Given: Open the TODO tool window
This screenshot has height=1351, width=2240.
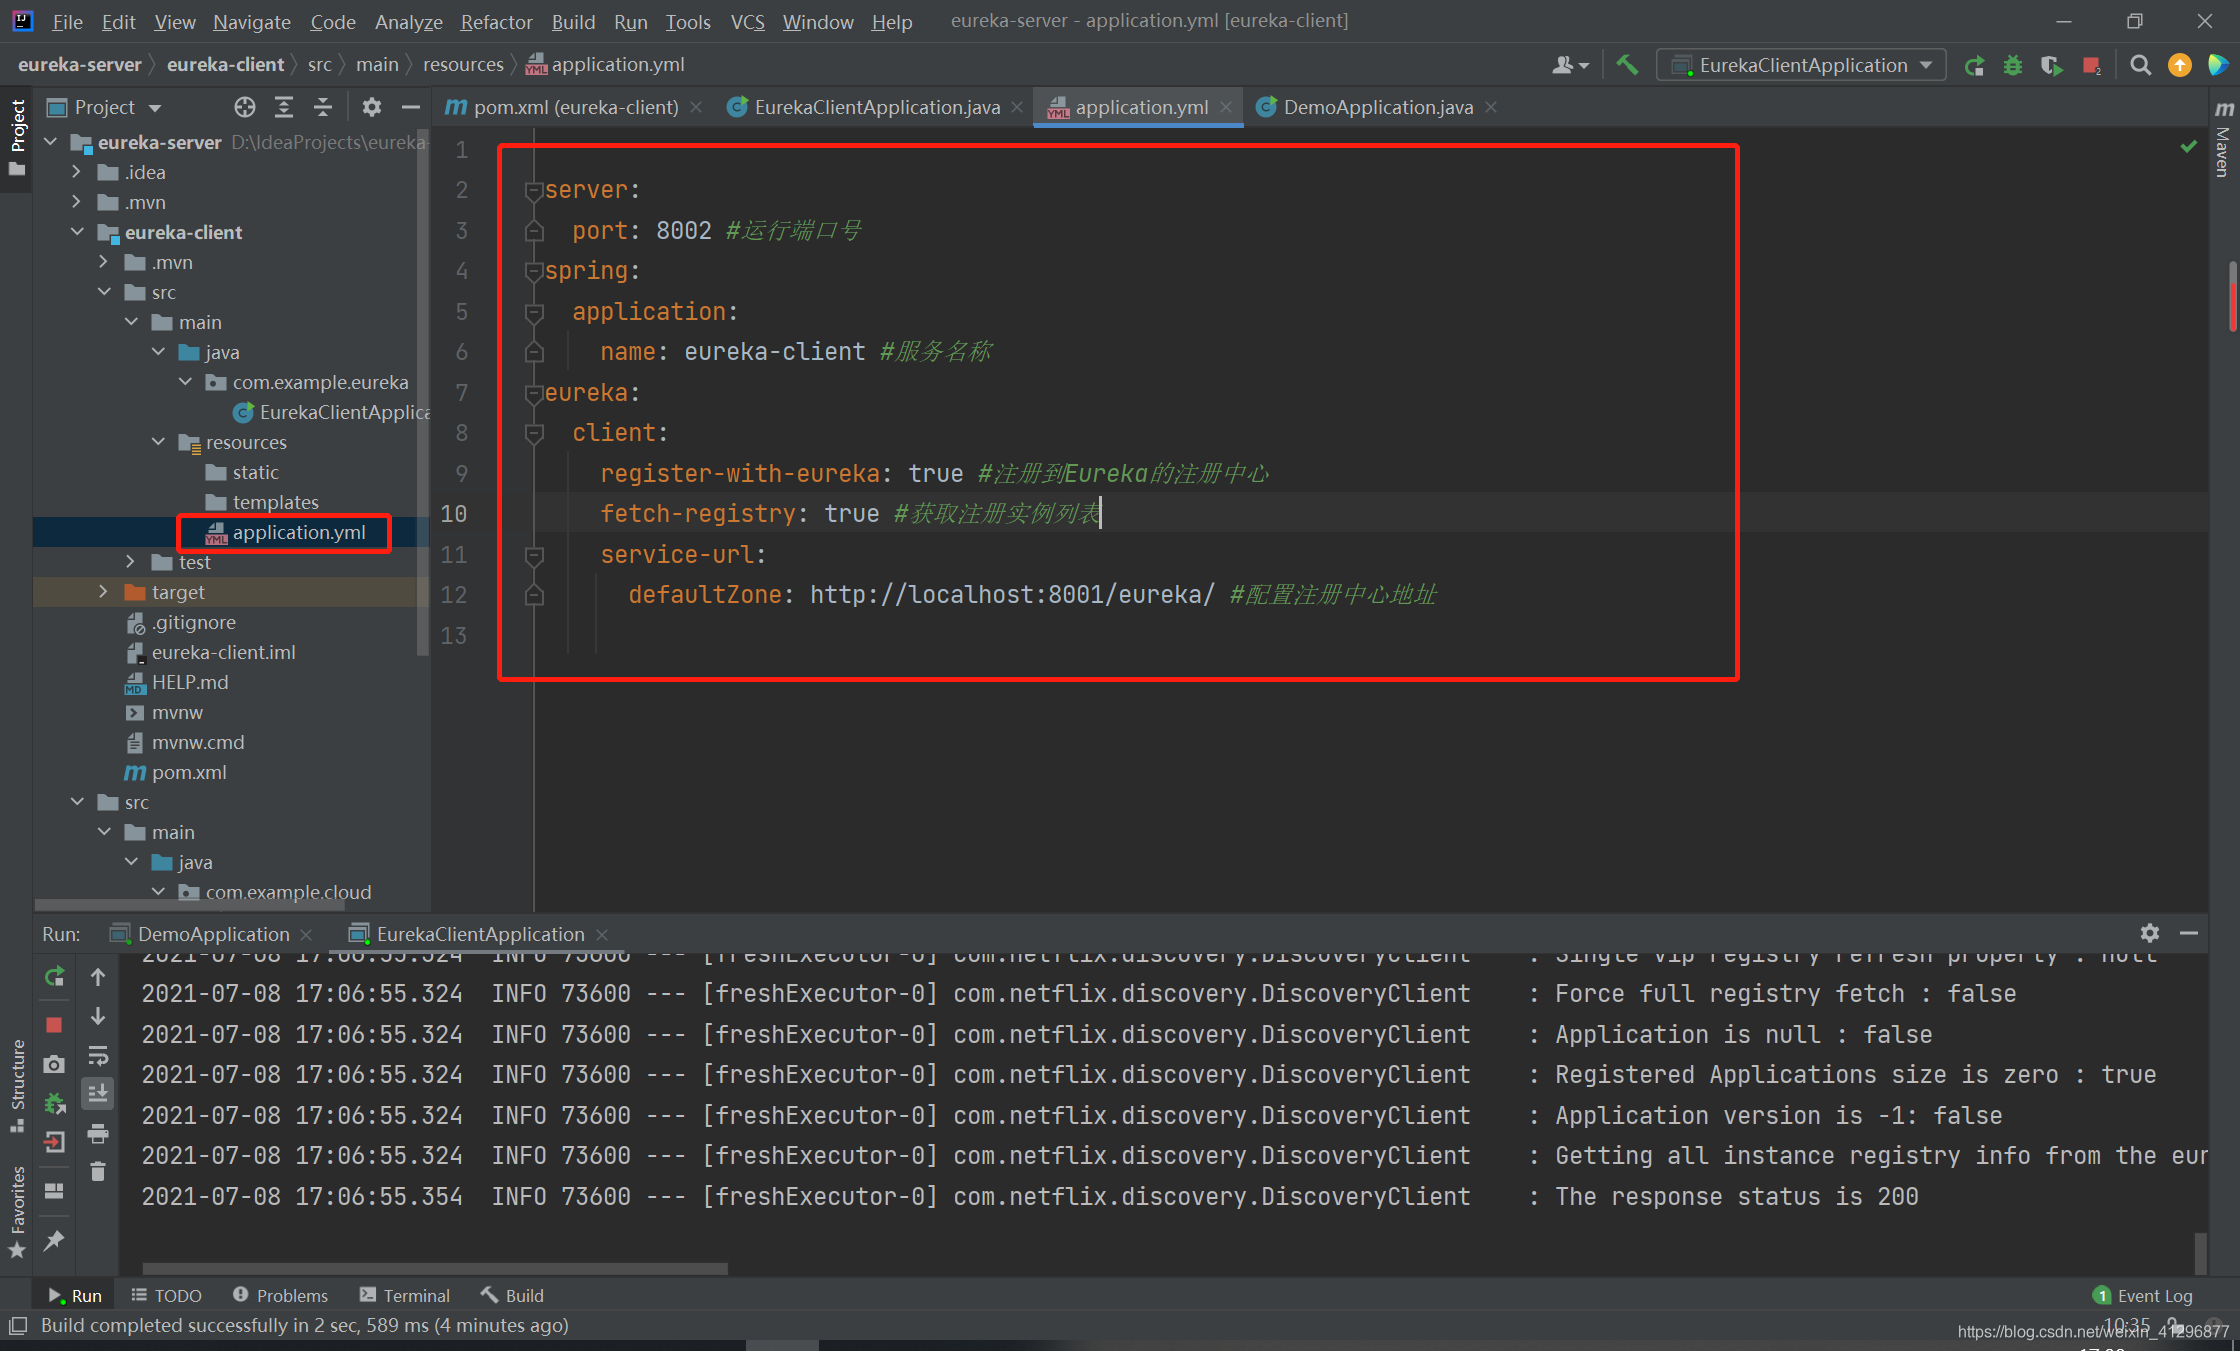Looking at the screenshot, I should point(167,1295).
